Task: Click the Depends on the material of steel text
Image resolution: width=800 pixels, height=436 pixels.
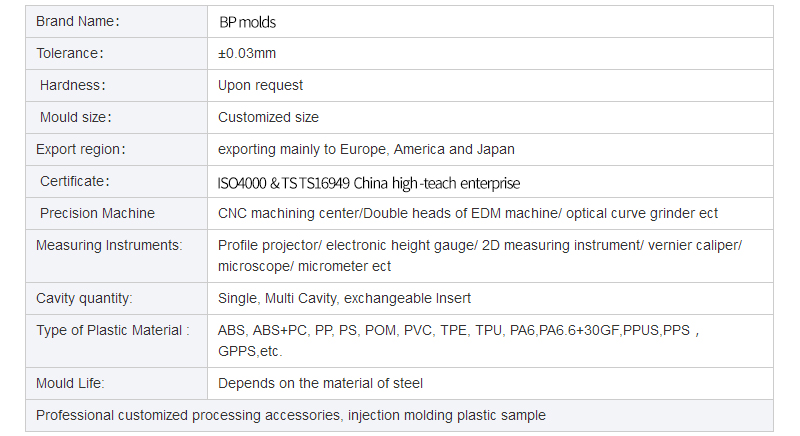Action: (320, 383)
